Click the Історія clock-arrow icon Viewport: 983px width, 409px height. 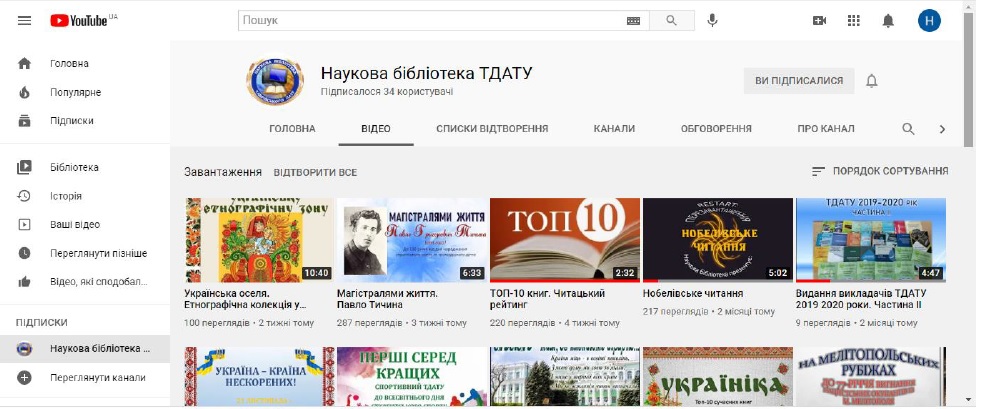pyautogui.click(x=24, y=196)
